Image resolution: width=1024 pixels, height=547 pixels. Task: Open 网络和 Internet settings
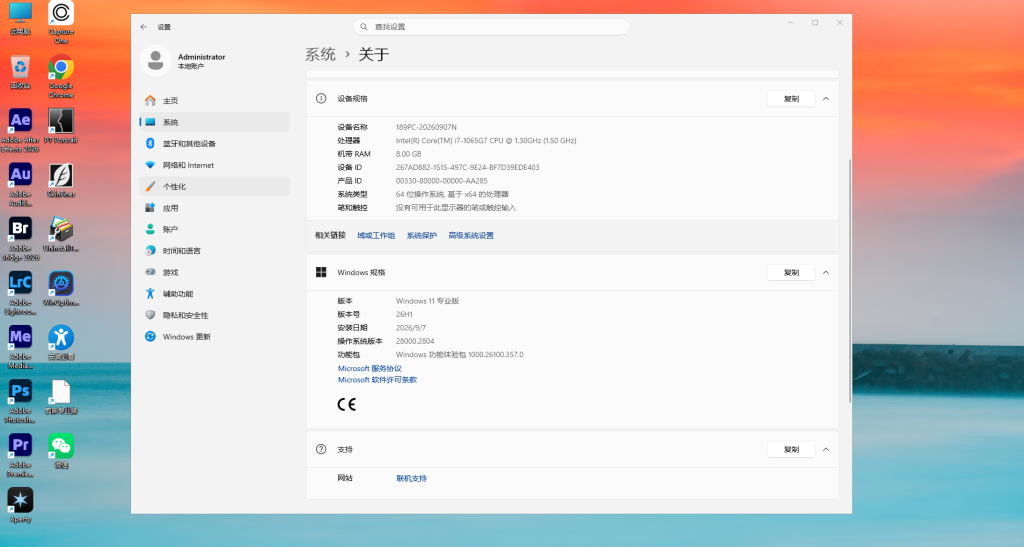click(x=214, y=165)
